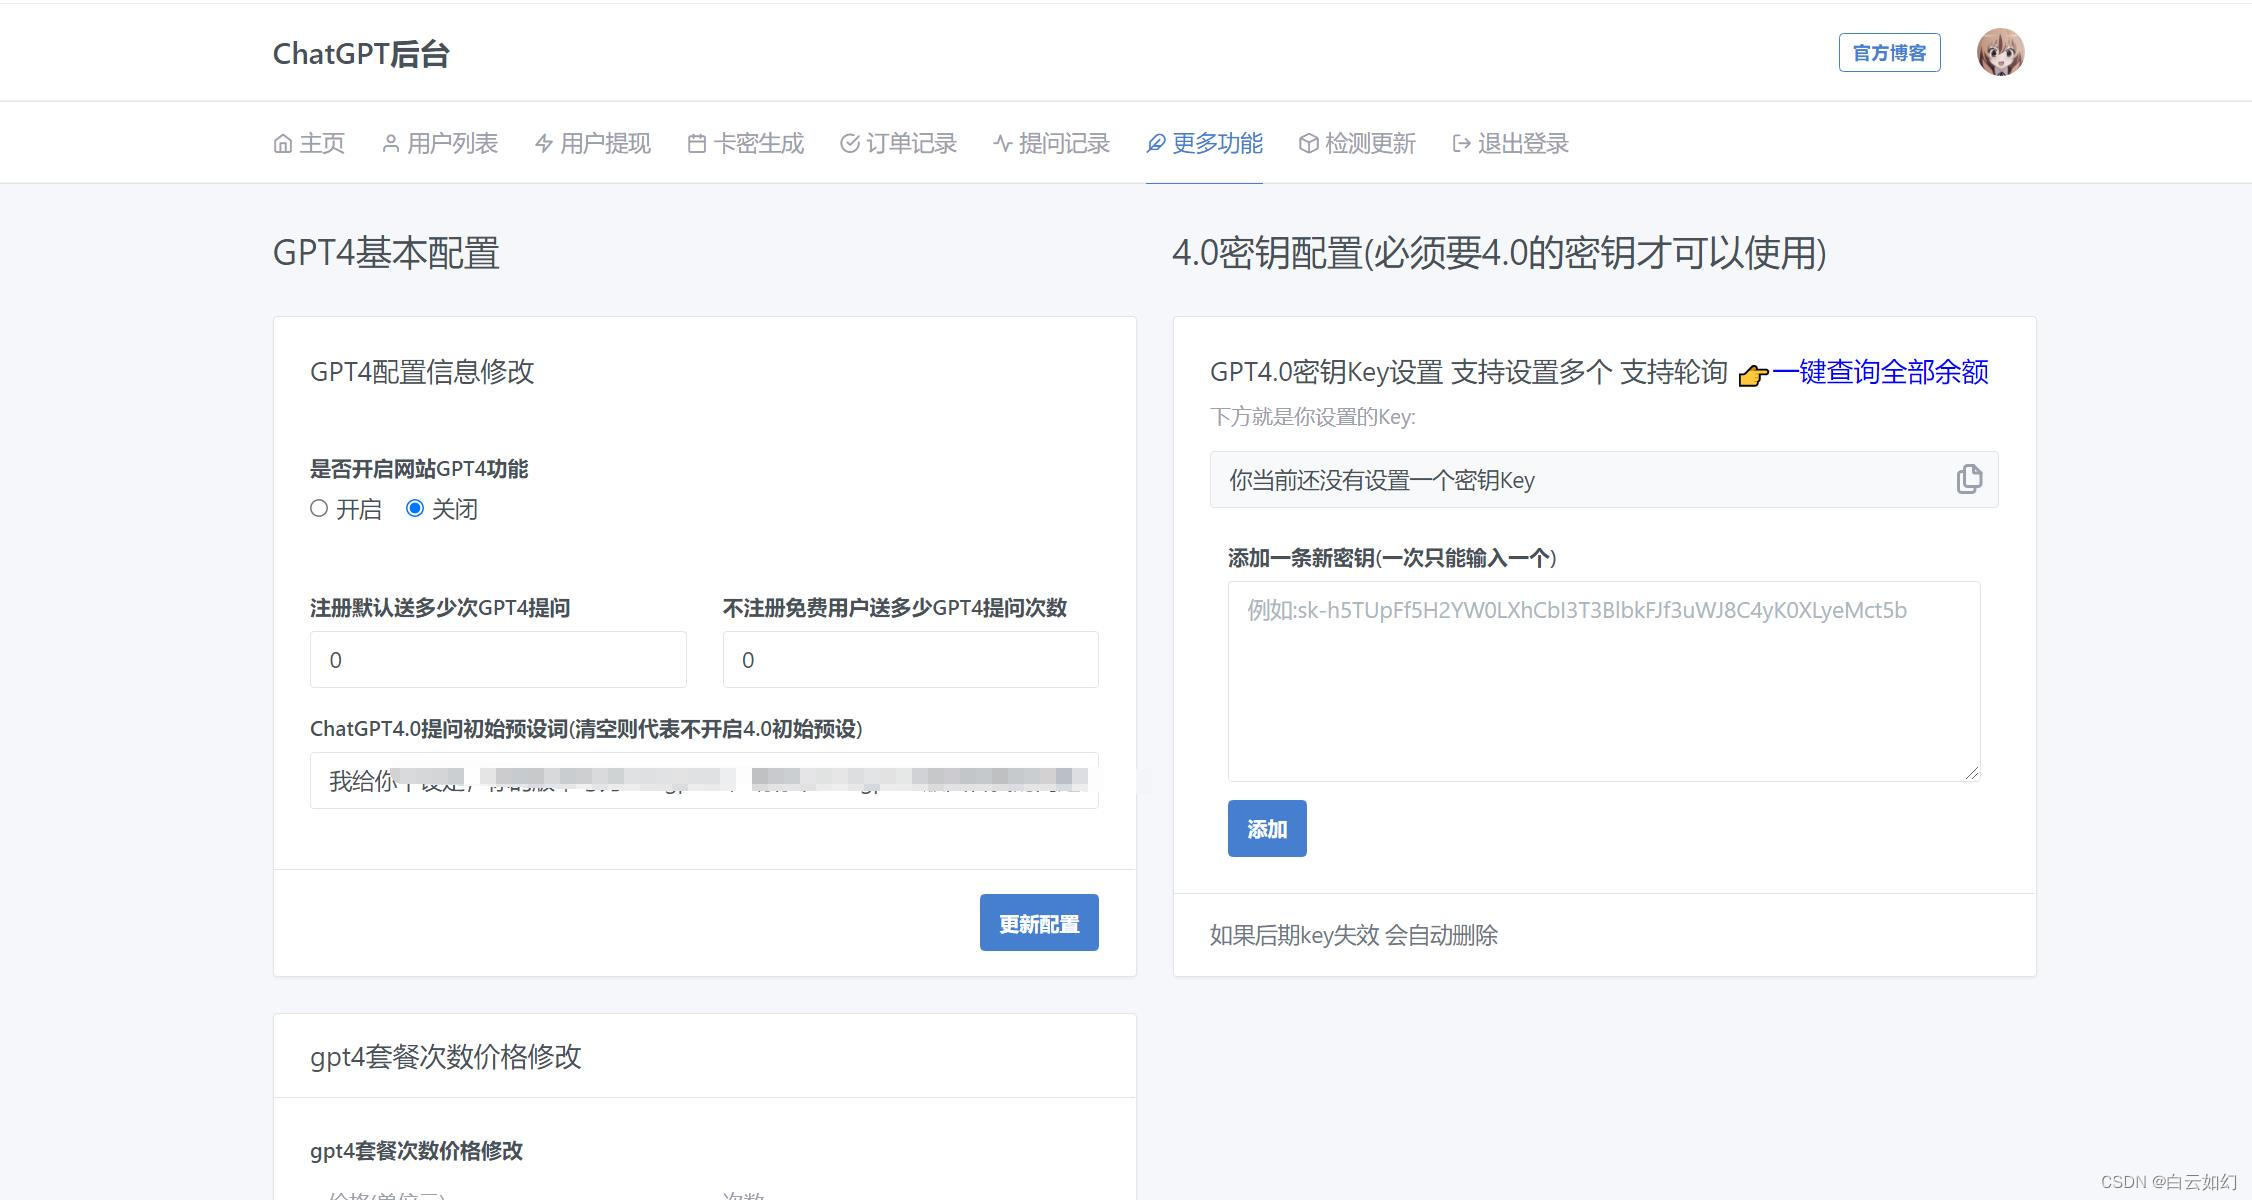Click the 官方博客 button
2252x1200 pixels.
(1889, 53)
